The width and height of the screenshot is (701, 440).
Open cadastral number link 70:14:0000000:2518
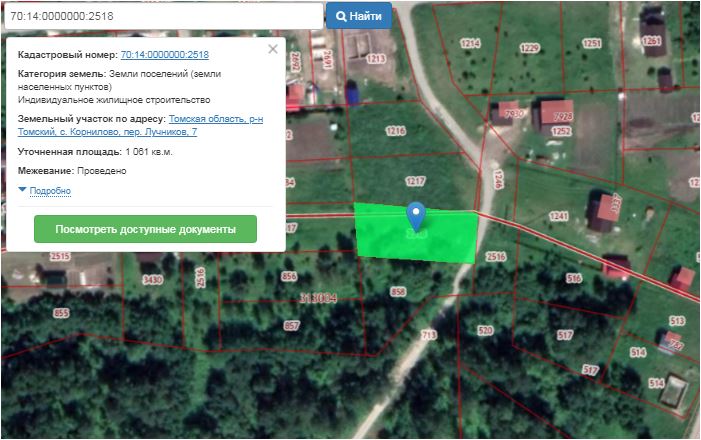coord(165,55)
